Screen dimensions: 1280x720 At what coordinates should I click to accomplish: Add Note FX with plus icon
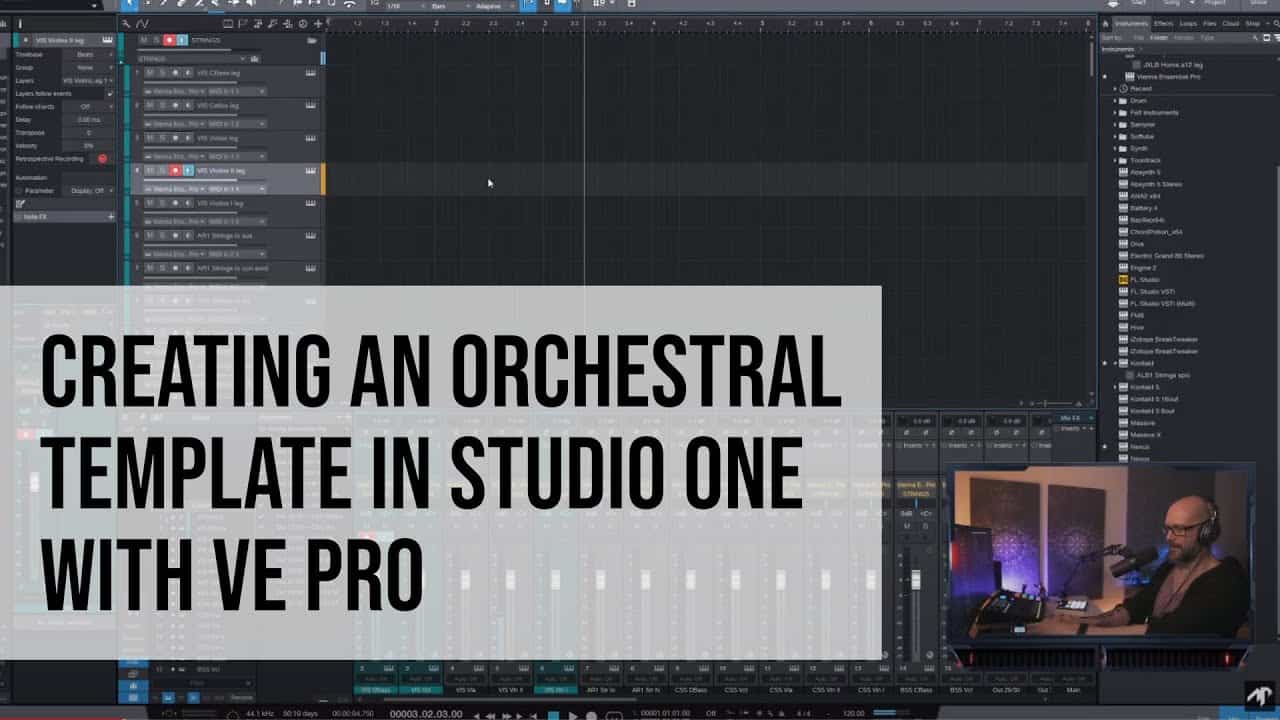click(x=110, y=216)
